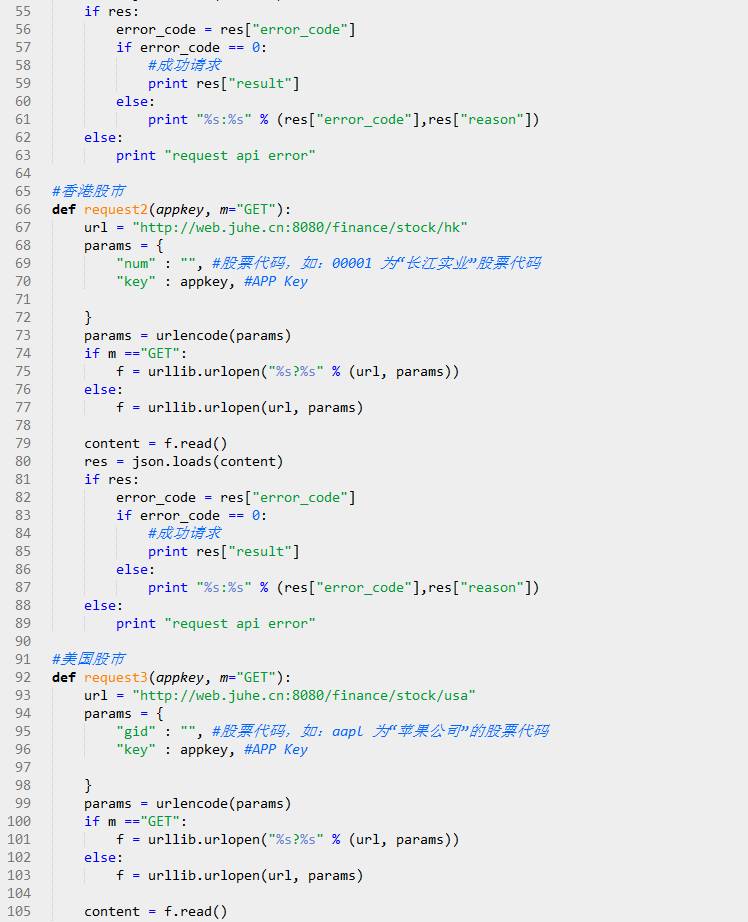Click urlencode(params) on line 99
This screenshot has height=922, width=748.
tap(223, 803)
